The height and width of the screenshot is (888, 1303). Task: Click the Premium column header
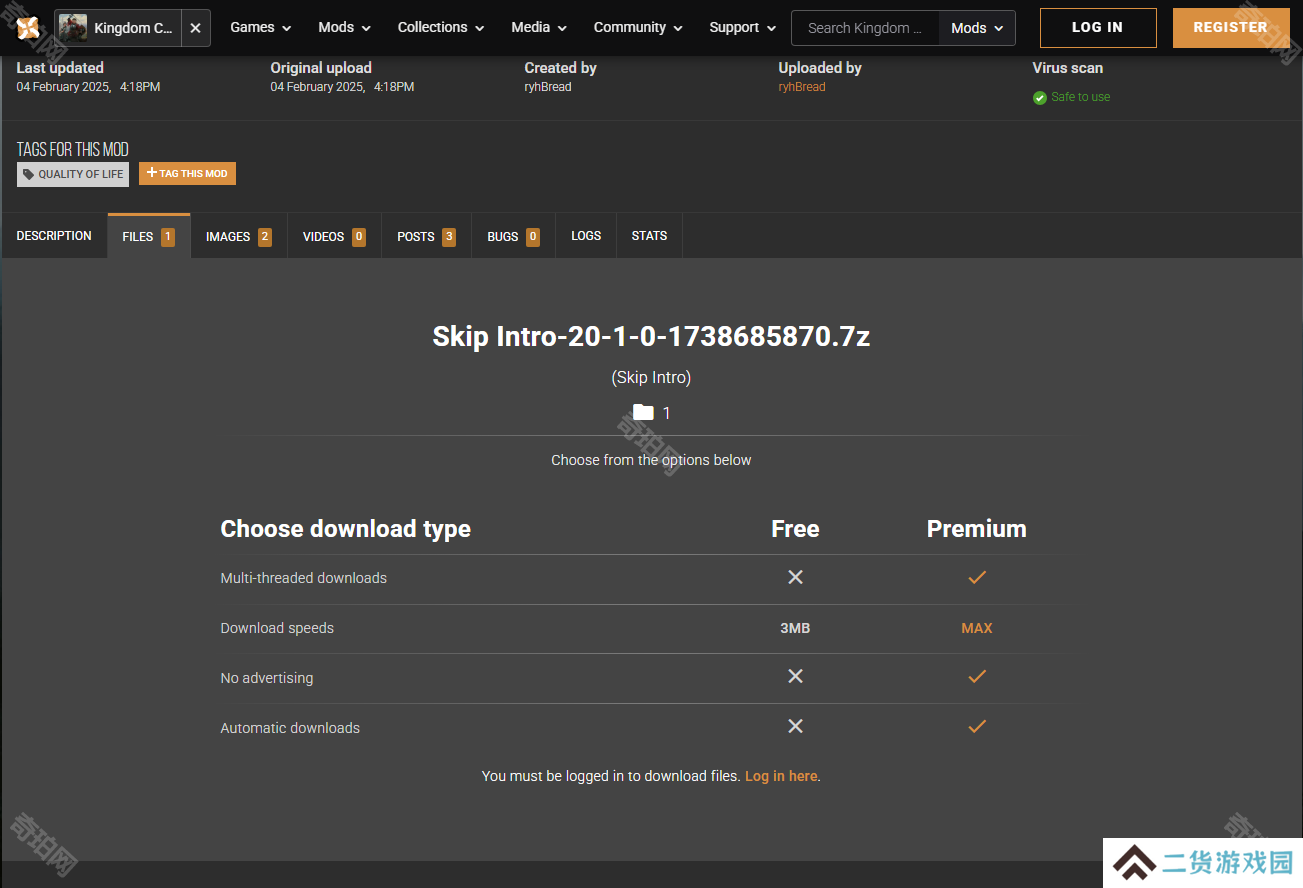point(977,529)
